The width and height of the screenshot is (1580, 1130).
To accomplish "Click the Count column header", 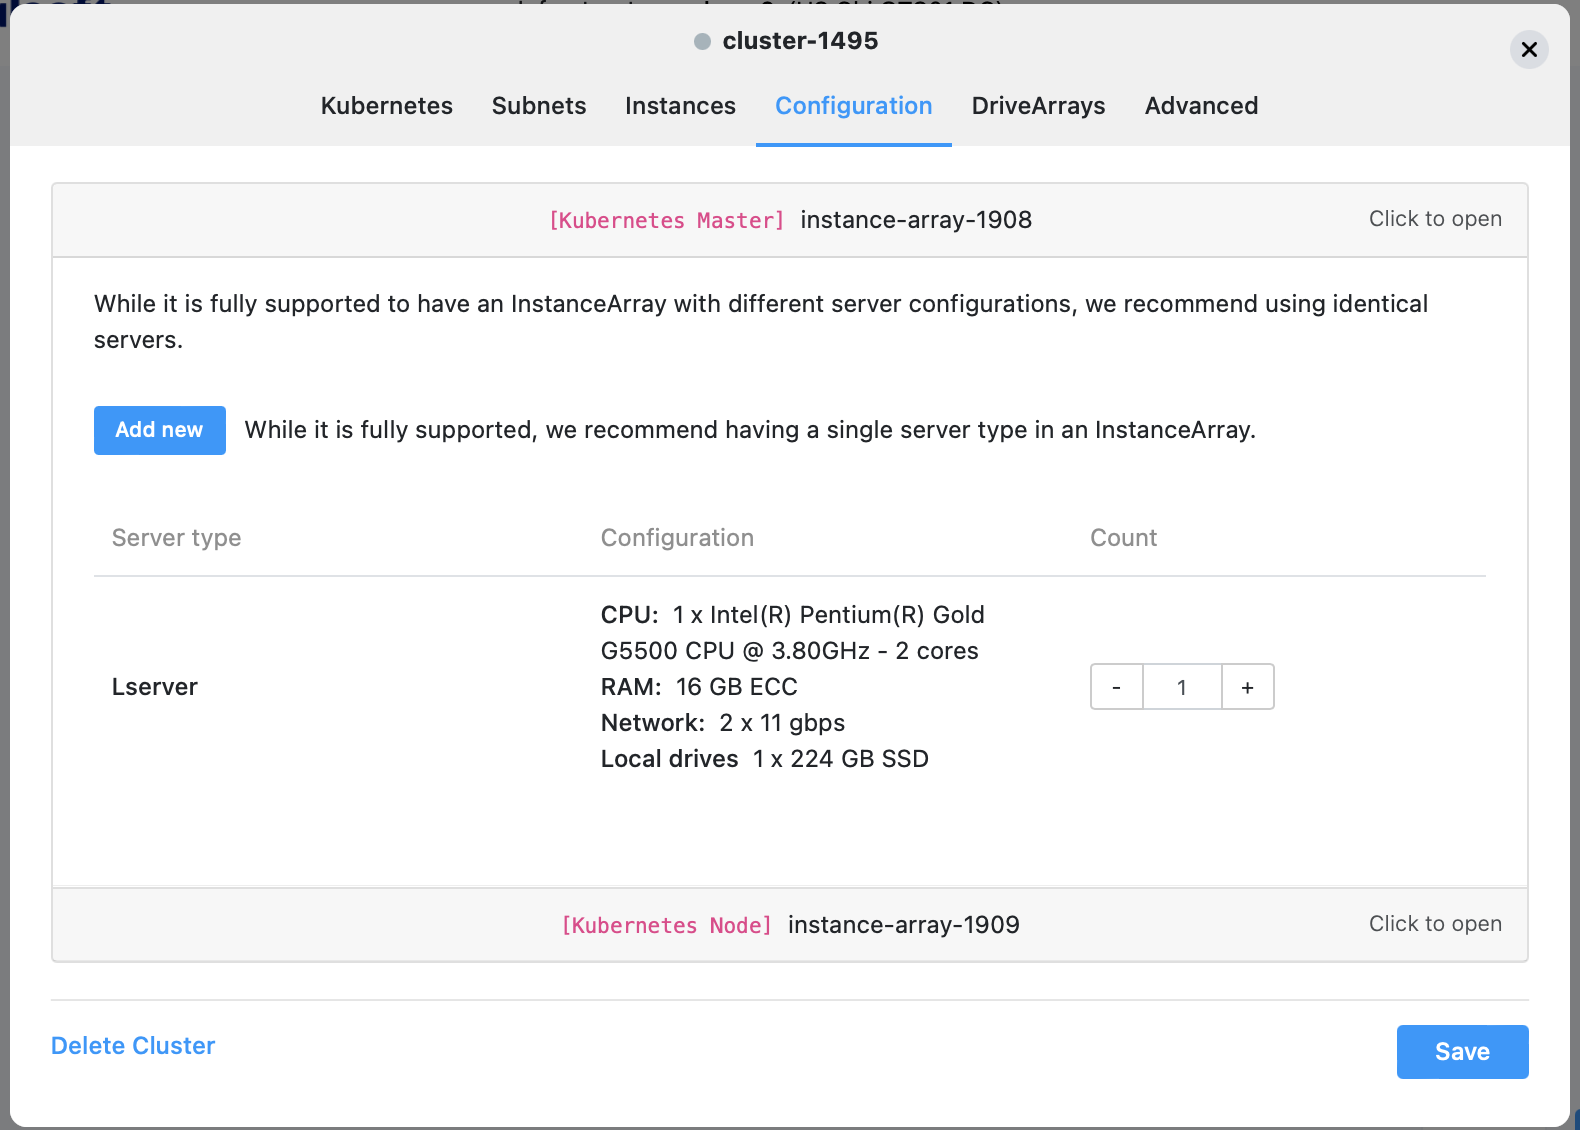I will [1123, 538].
